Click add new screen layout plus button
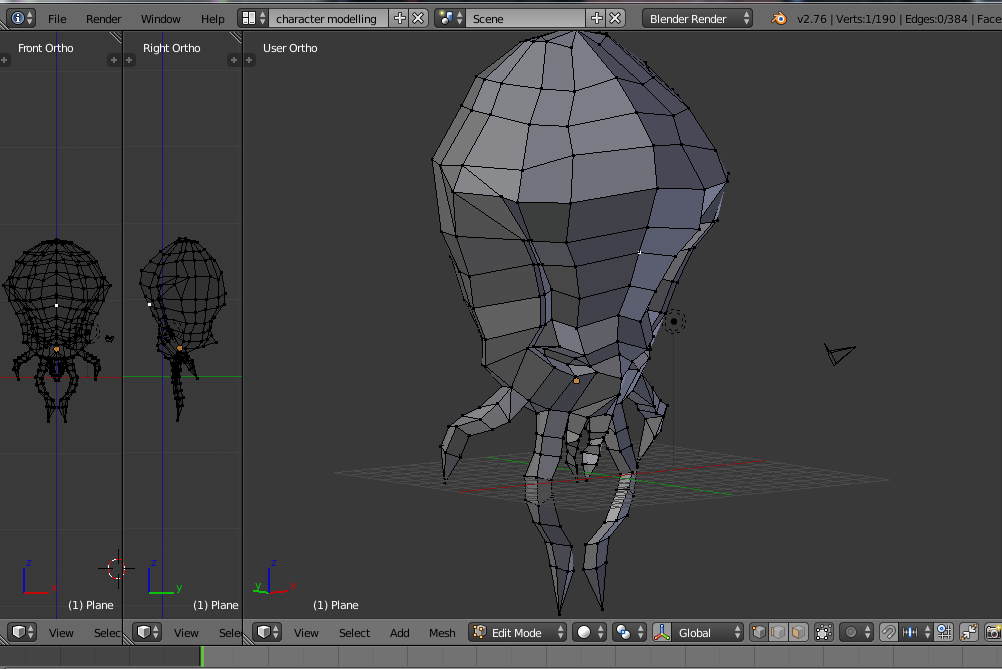Image resolution: width=1002 pixels, height=669 pixels. point(400,19)
